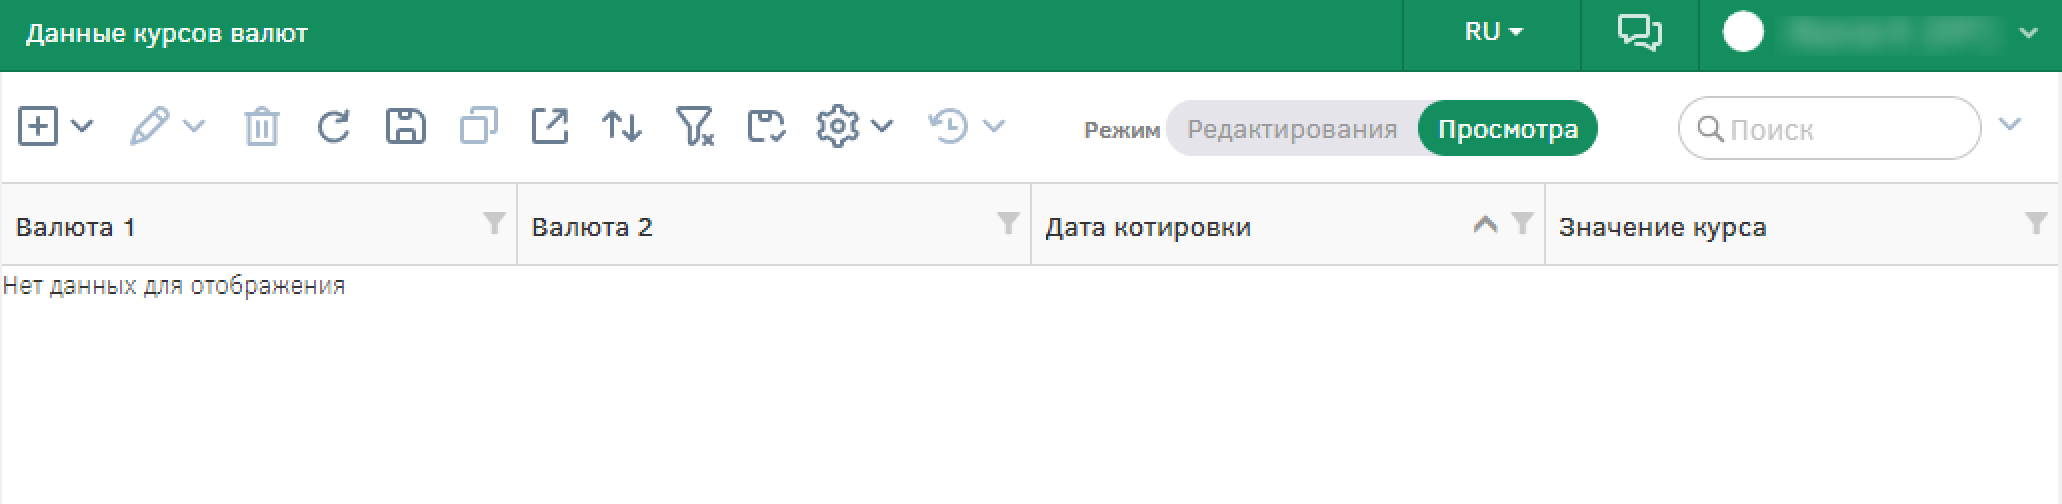
Task: Open the chat messages icon
Action: (1639, 33)
